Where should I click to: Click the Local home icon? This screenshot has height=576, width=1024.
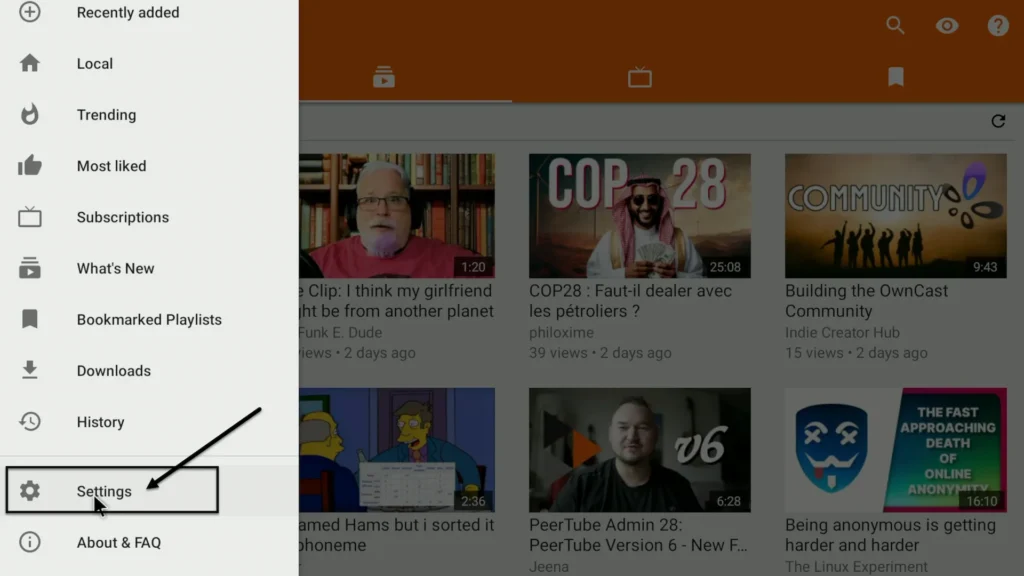click(x=29, y=63)
